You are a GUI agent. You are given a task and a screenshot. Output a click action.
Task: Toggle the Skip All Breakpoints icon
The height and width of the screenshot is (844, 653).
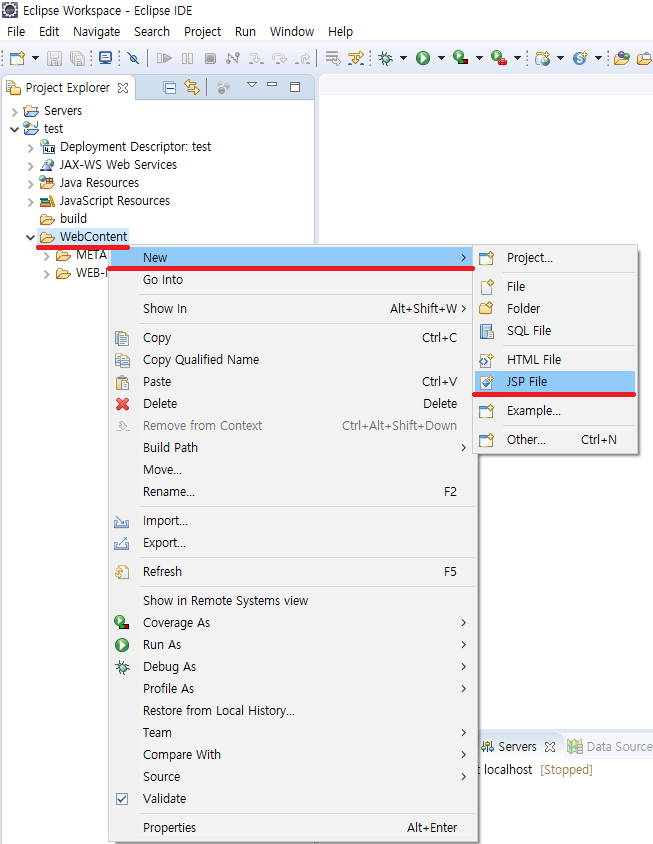point(132,58)
